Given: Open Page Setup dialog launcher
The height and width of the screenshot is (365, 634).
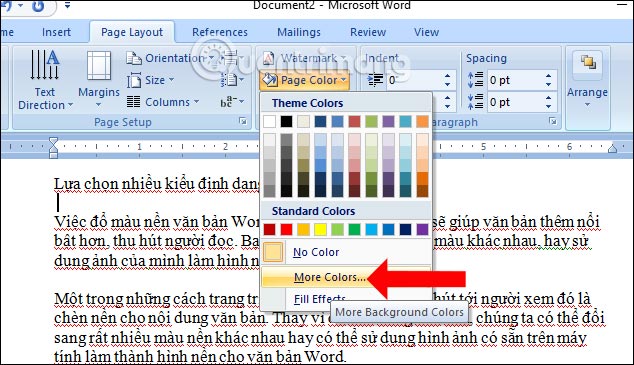Looking at the screenshot, I should pos(243,121).
